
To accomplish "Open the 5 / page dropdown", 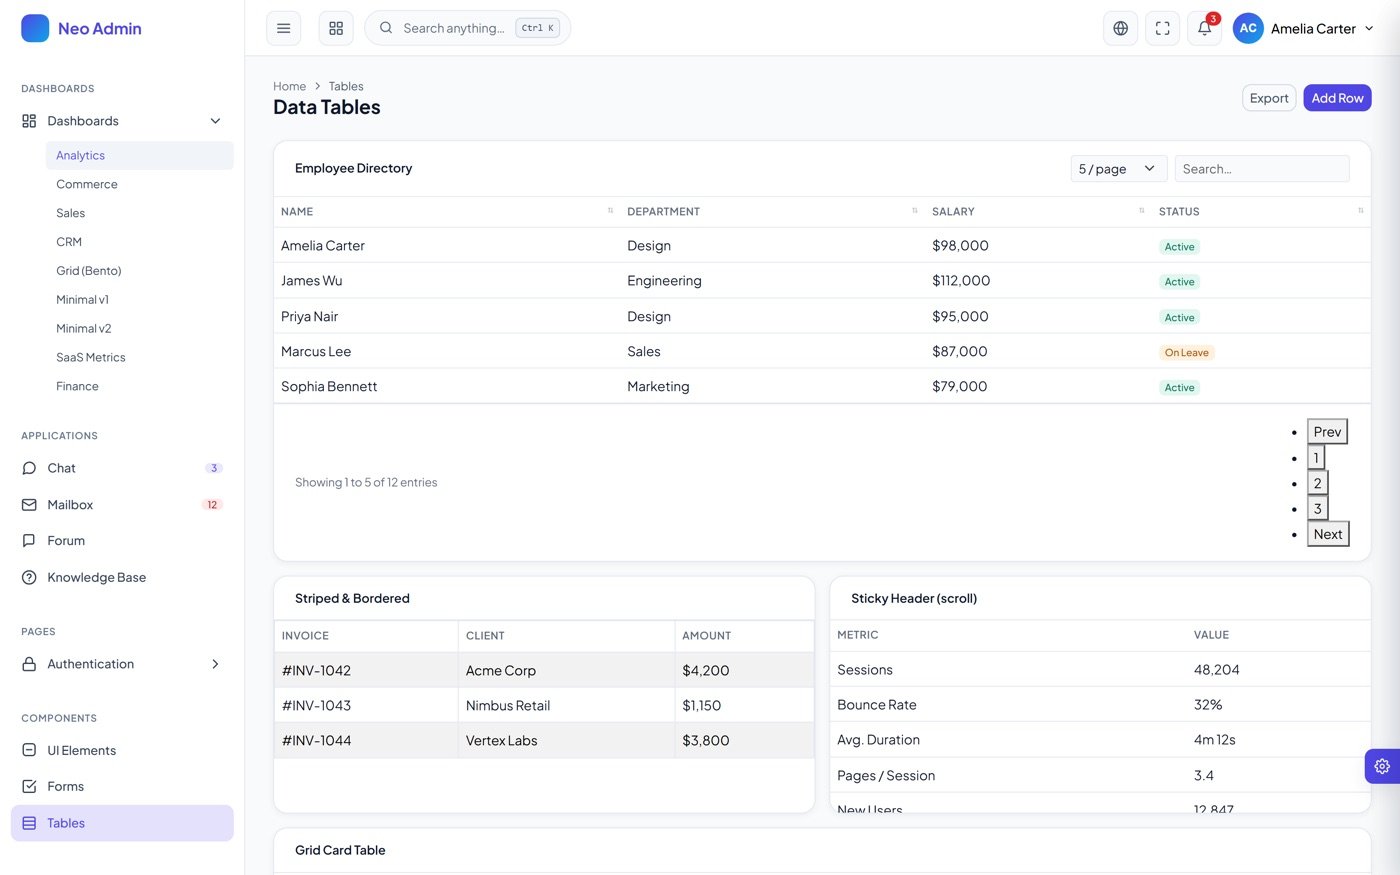I will (x=1118, y=168).
